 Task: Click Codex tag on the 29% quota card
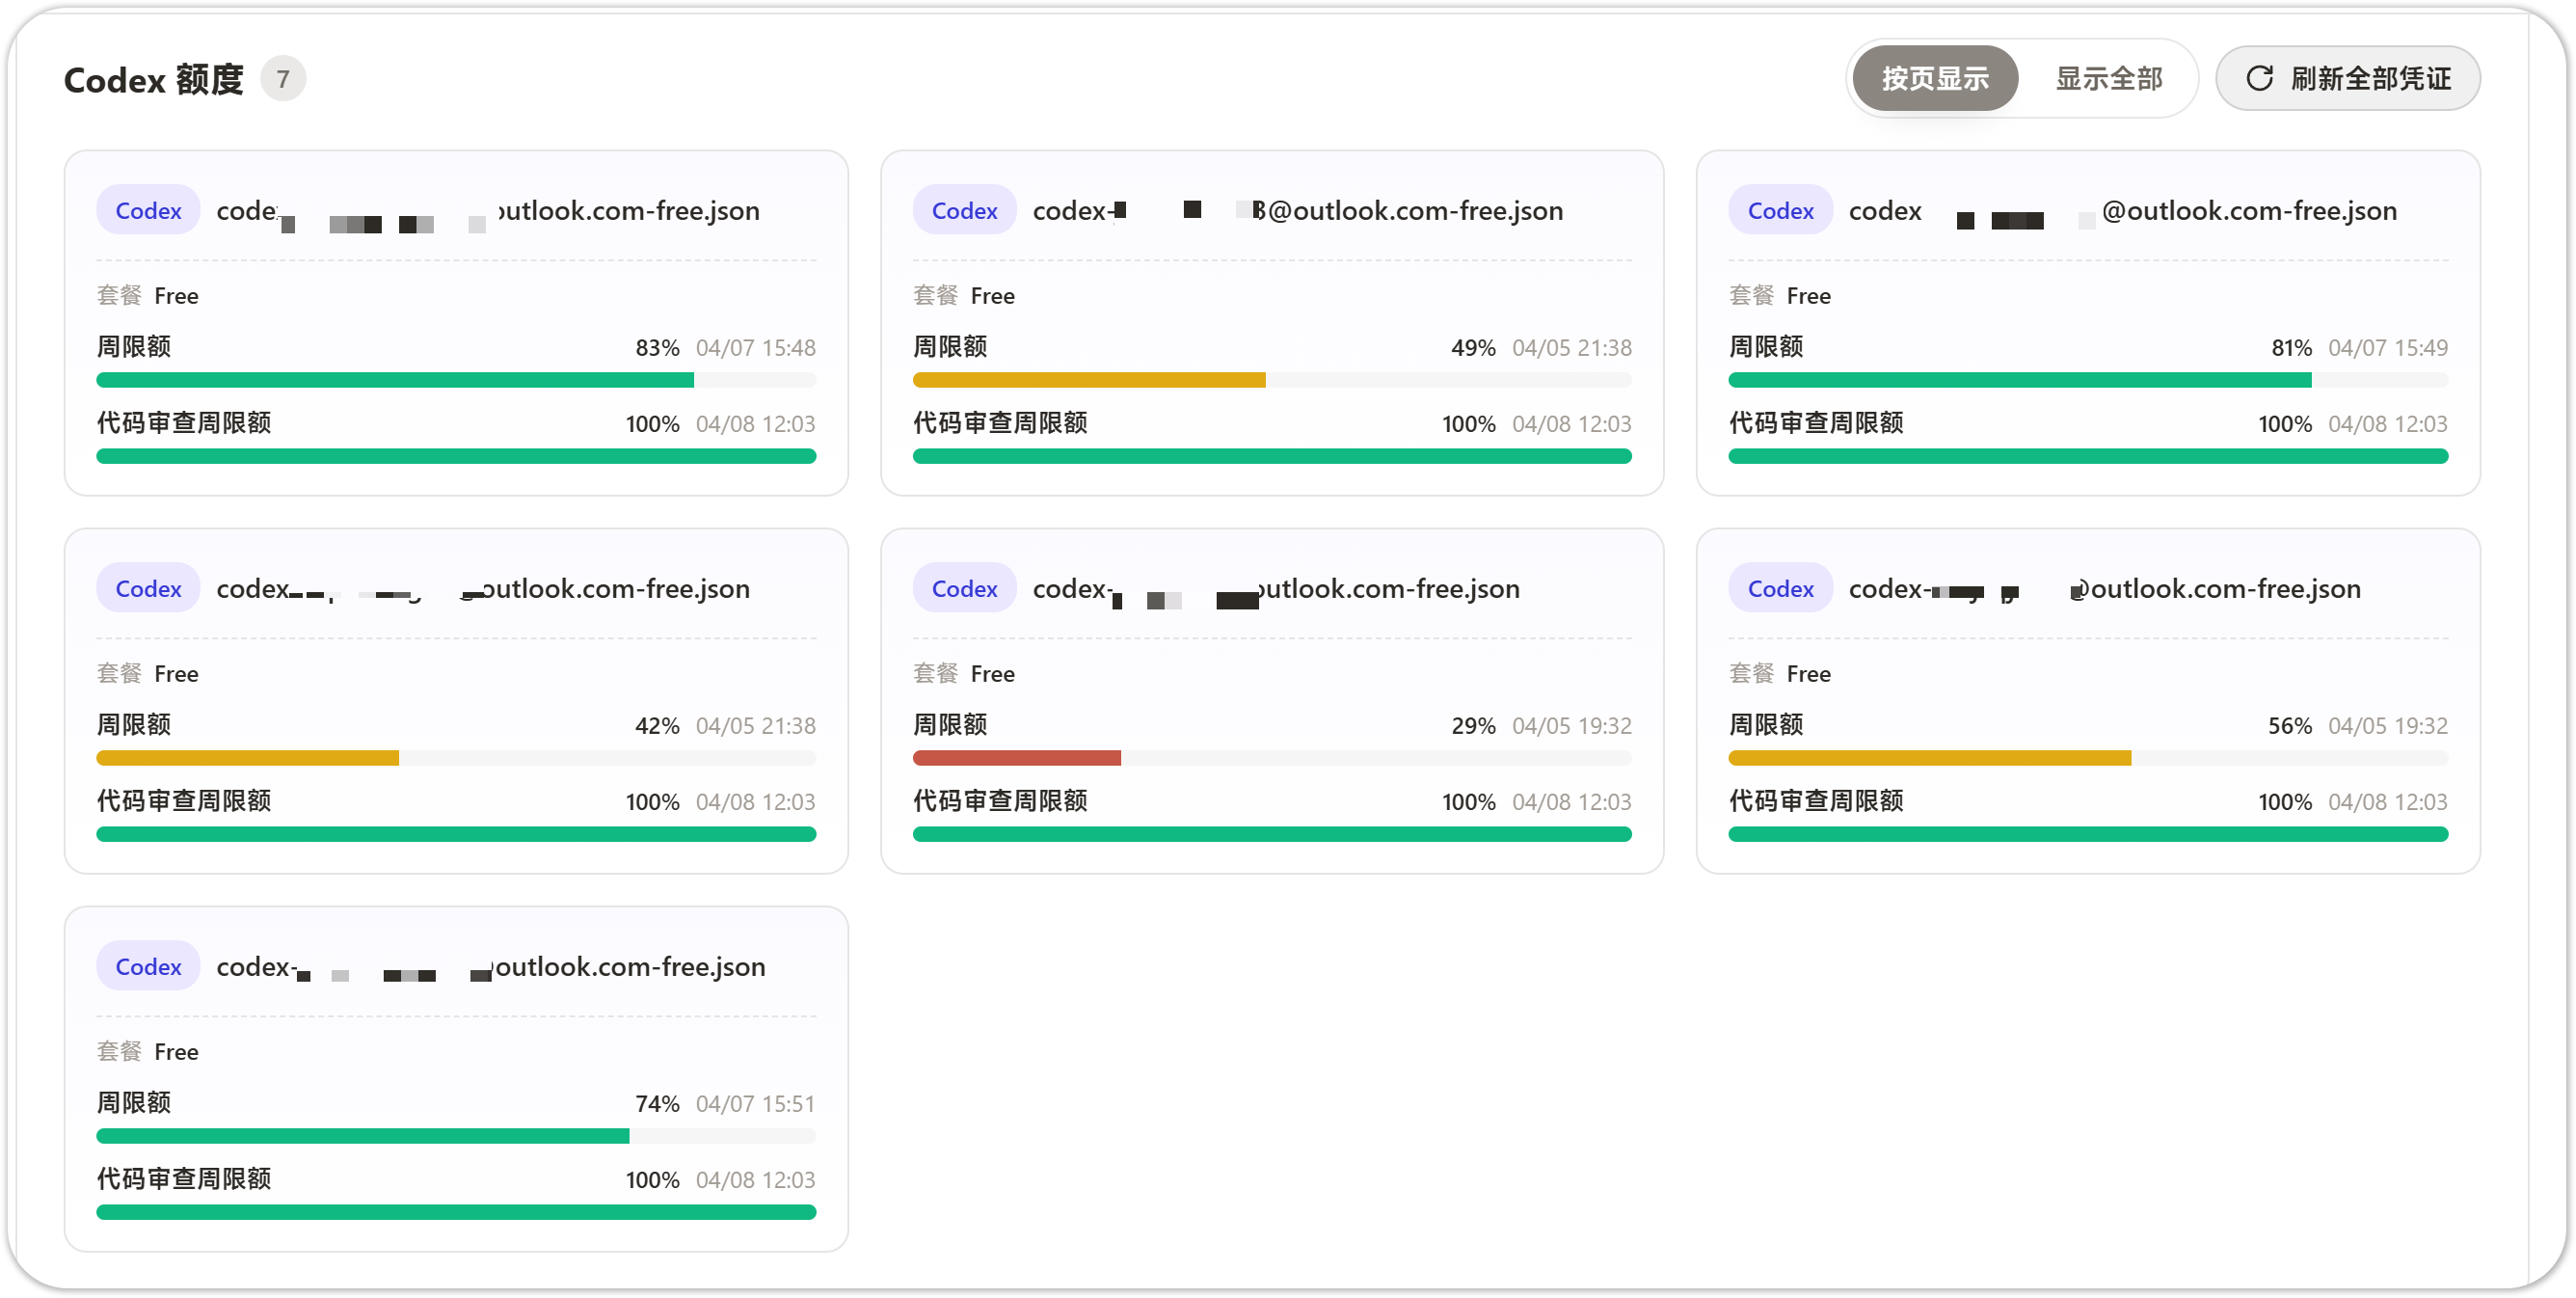(x=964, y=588)
